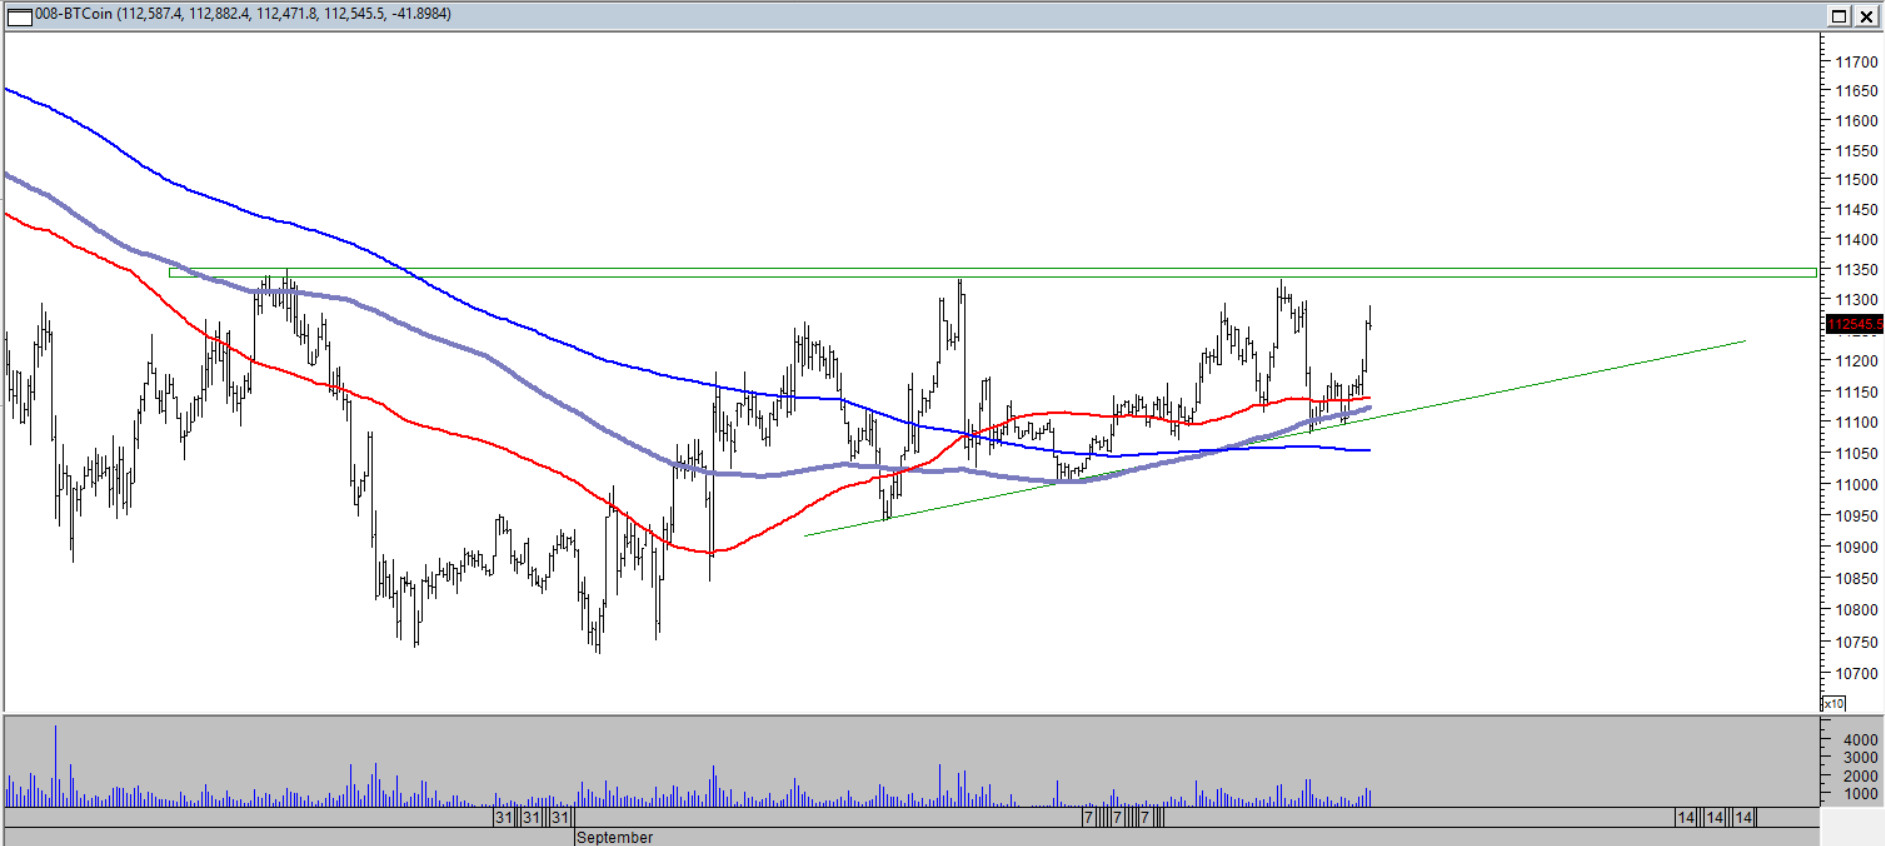Click the 1000 volume axis label

point(1860,794)
